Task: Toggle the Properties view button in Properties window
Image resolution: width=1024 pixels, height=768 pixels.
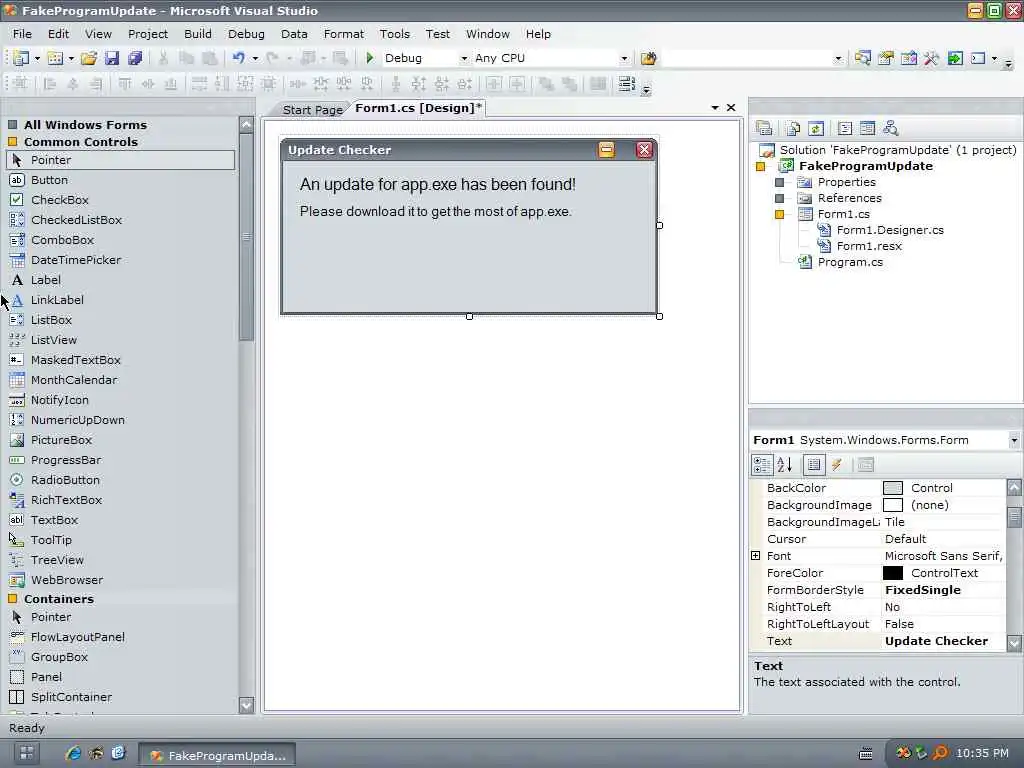Action: point(814,465)
